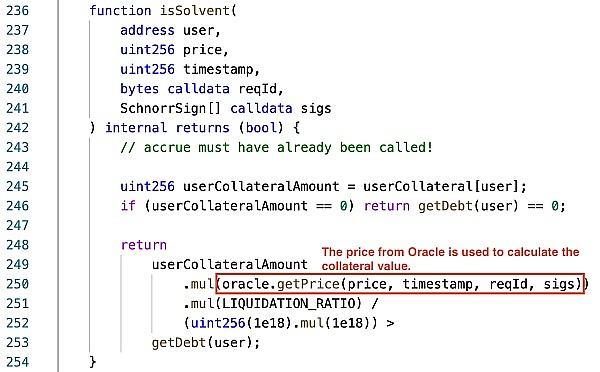600x372 pixels.
Task: Click the address user parameter on line 237
Action: point(170,30)
